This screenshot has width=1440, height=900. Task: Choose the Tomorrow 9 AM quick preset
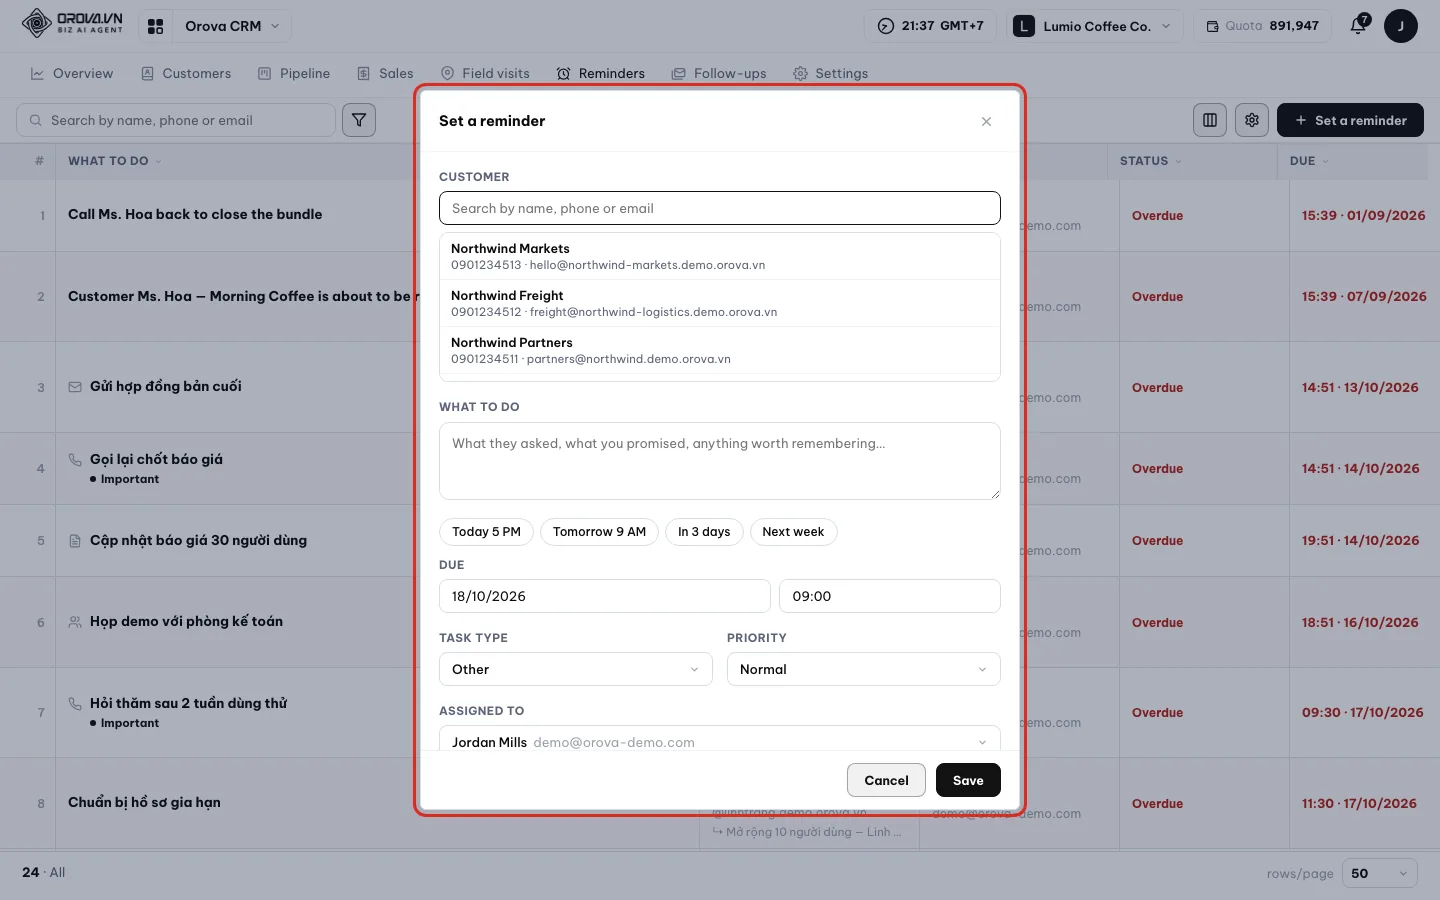coord(599,532)
